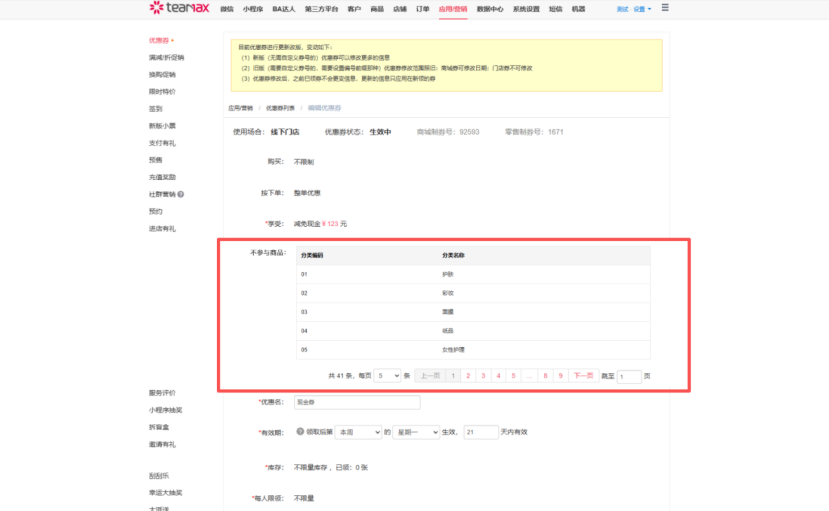This screenshot has width=829, height=511.
Task: Open the 微信 top menu
Action: 227,9
